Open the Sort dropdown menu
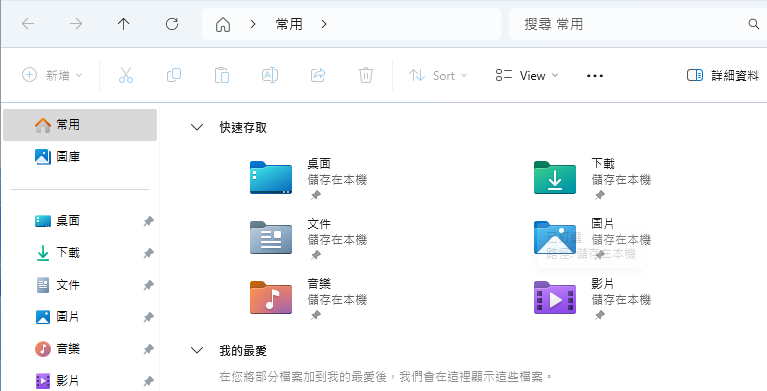The image size is (767, 391). [x=438, y=75]
